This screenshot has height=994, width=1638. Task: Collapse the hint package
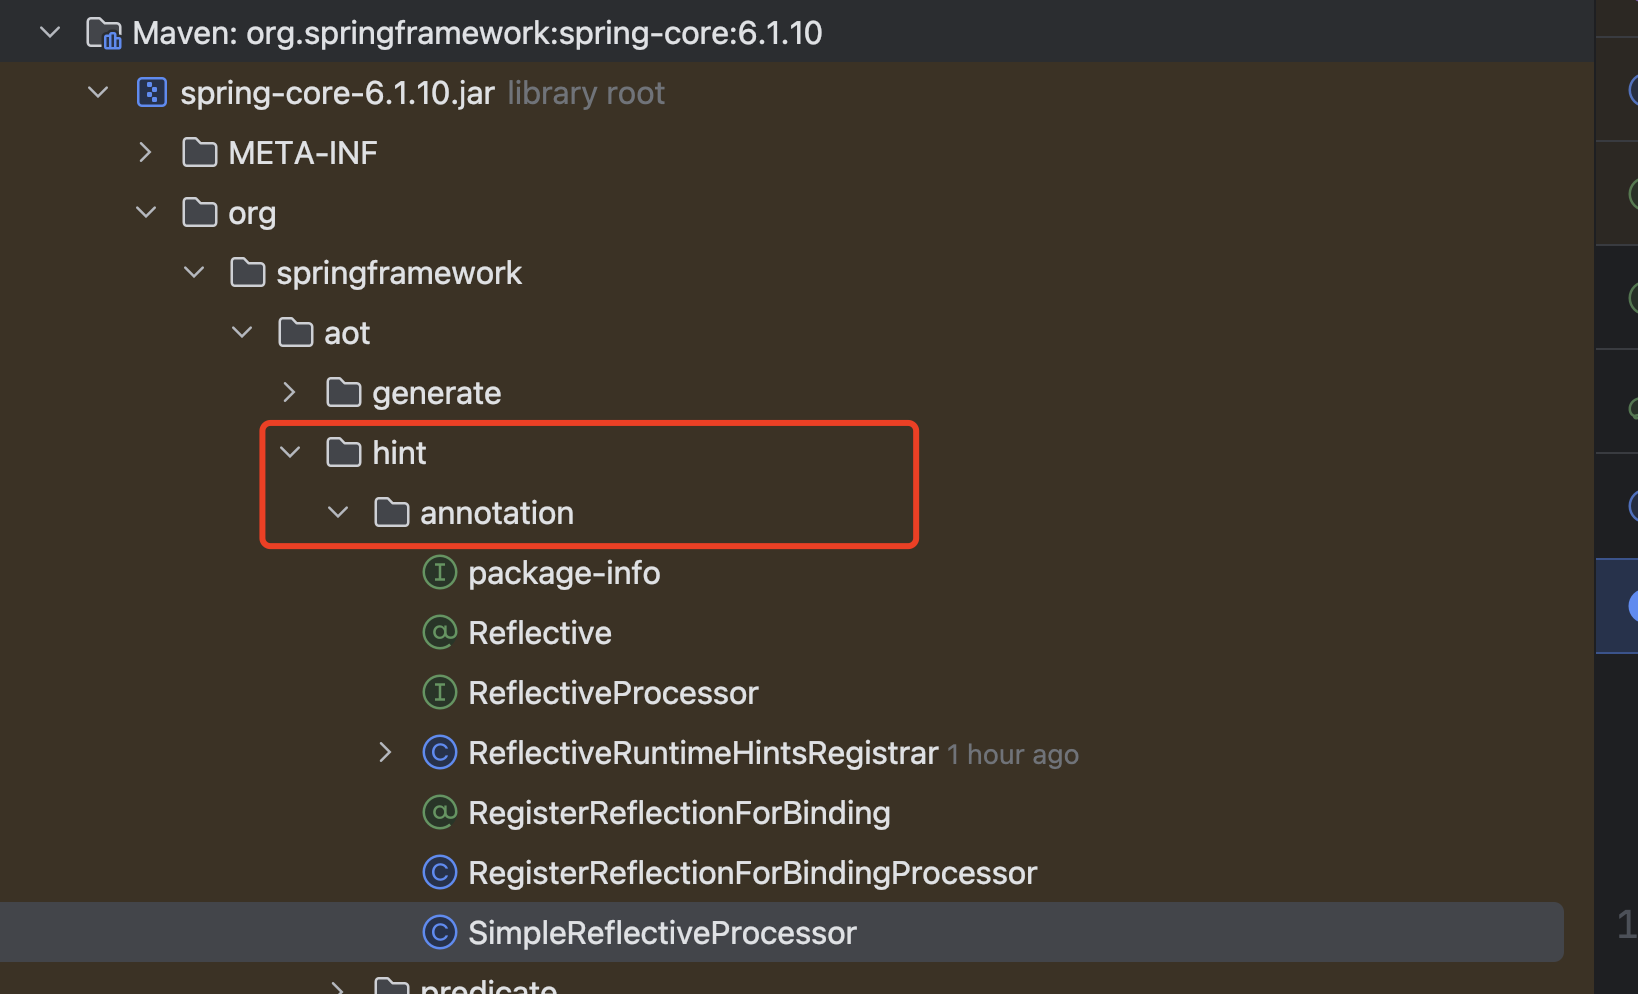tap(290, 453)
